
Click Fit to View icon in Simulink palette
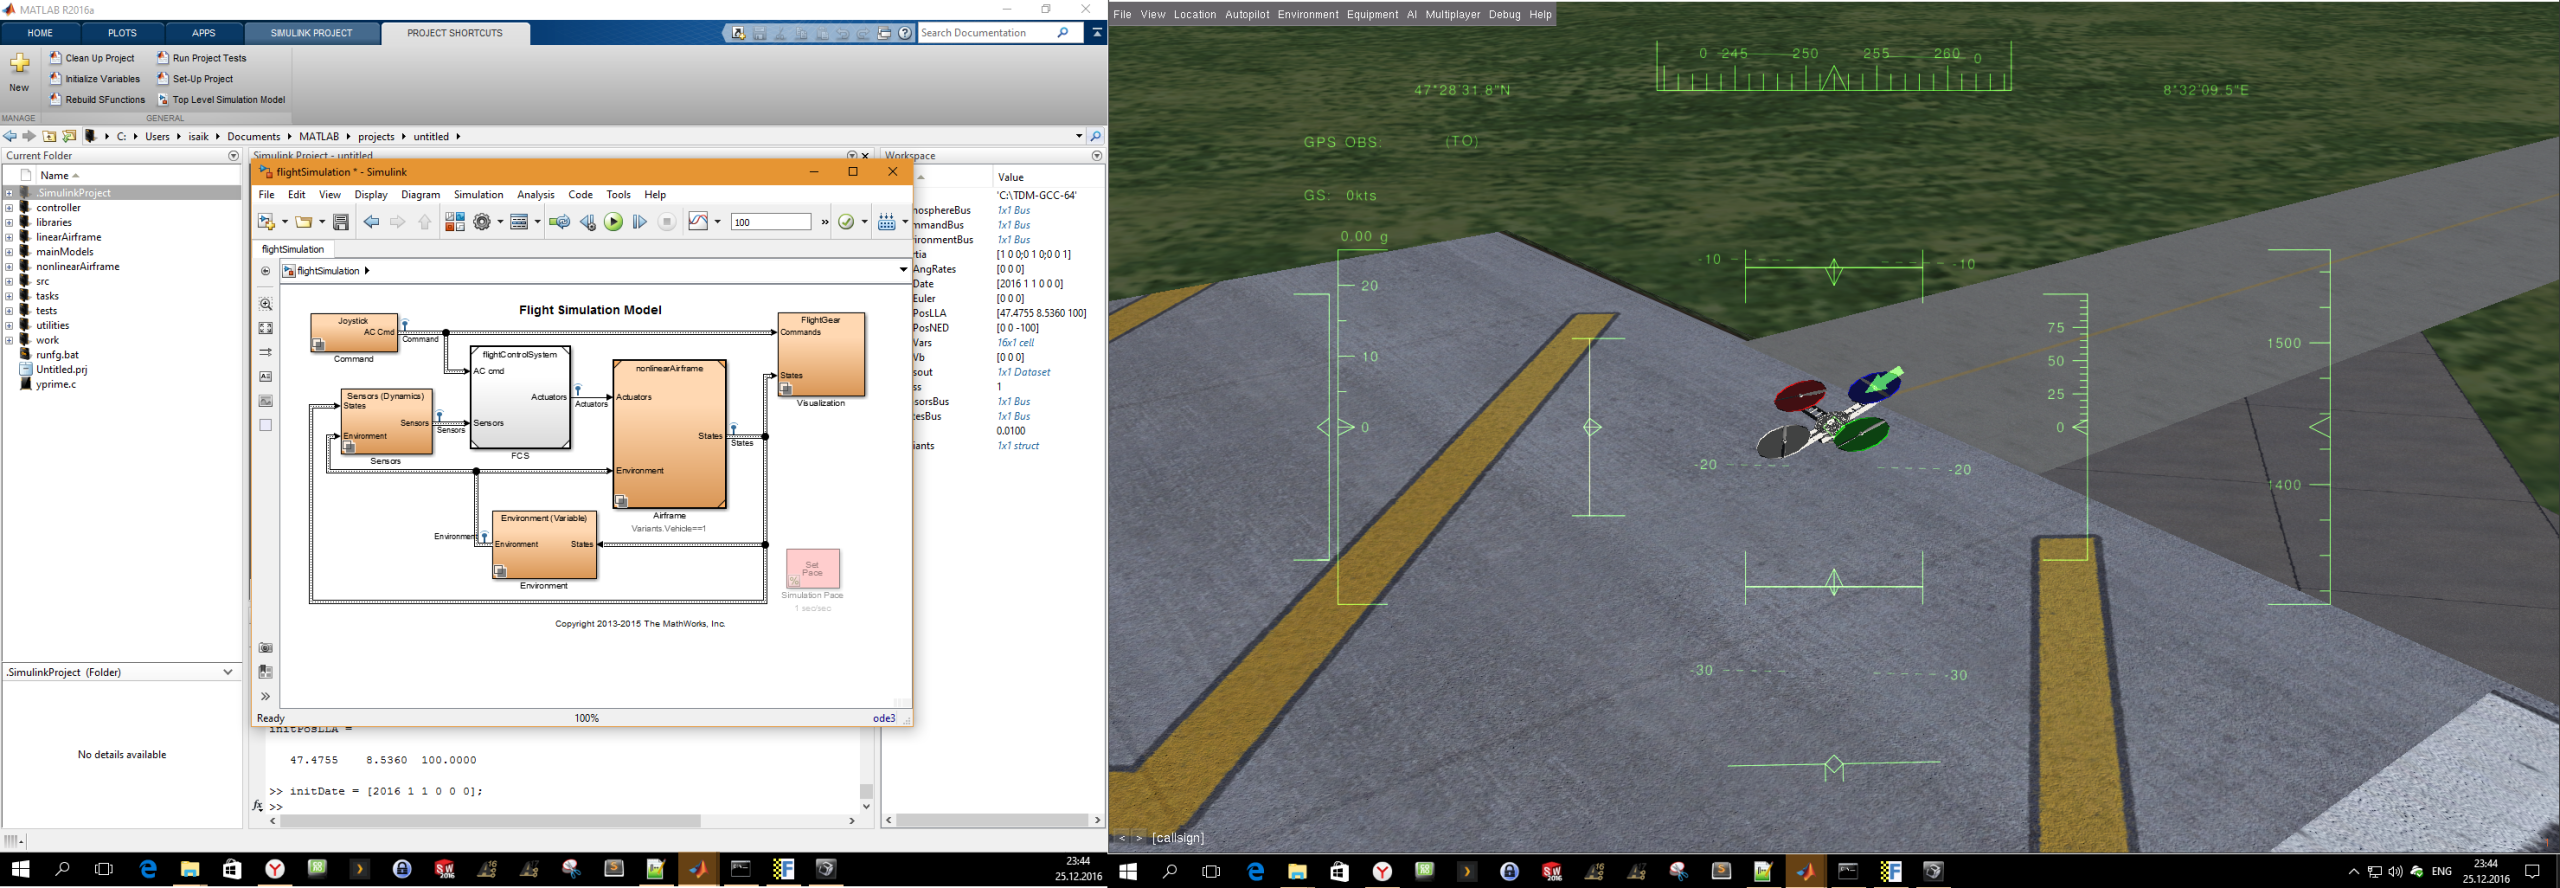[265, 328]
